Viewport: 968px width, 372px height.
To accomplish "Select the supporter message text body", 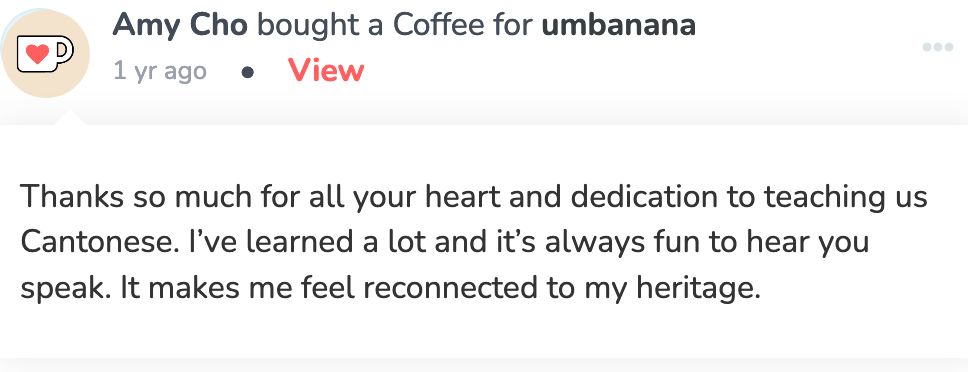I will pos(474,242).
